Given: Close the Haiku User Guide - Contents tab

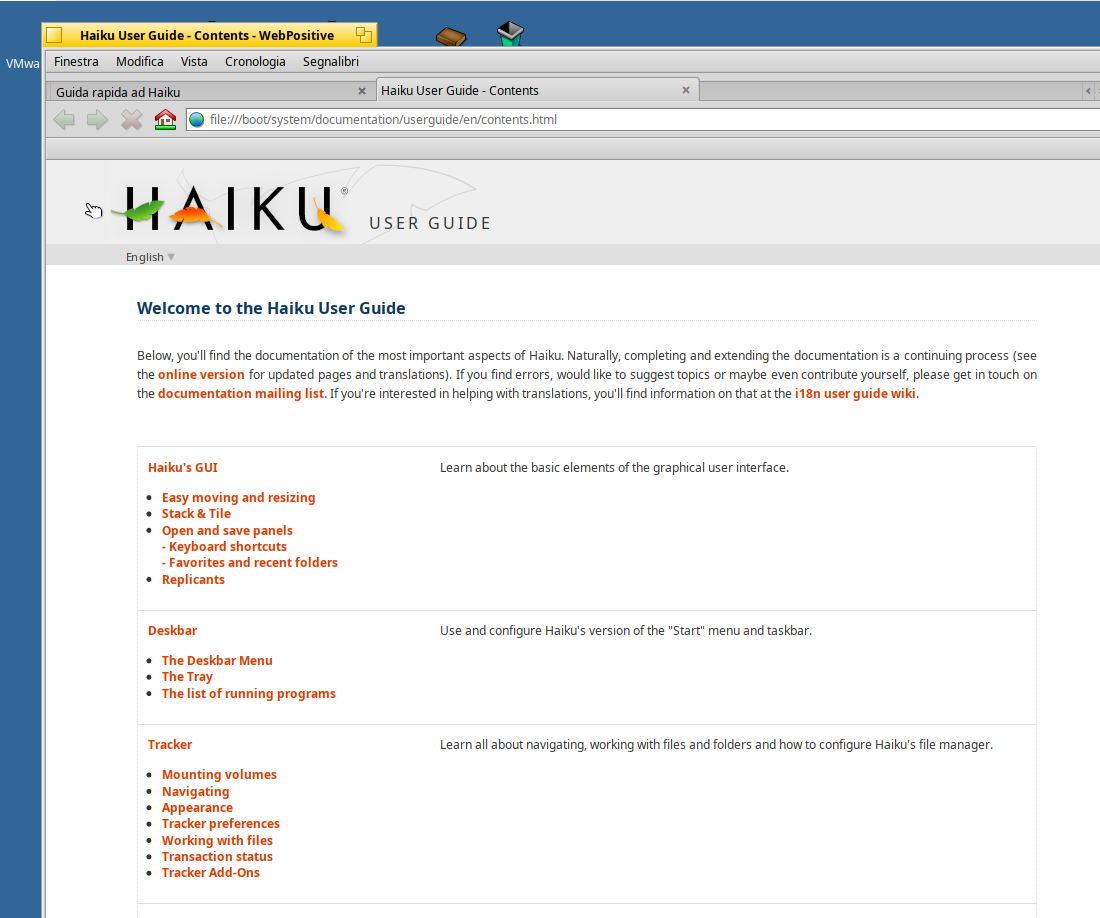Looking at the screenshot, I should [x=686, y=90].
